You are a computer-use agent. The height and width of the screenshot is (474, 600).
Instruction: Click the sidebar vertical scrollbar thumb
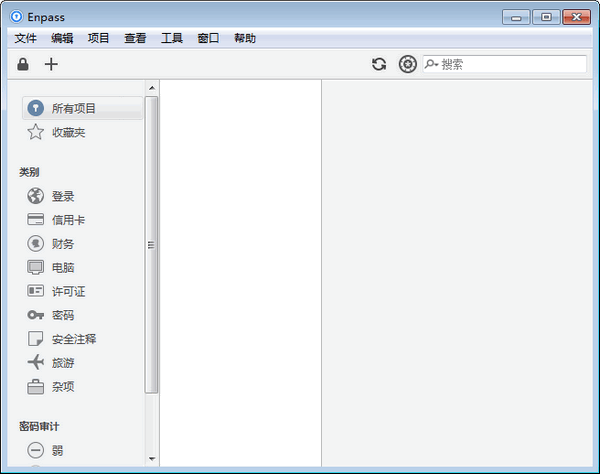tap(152, 244)
